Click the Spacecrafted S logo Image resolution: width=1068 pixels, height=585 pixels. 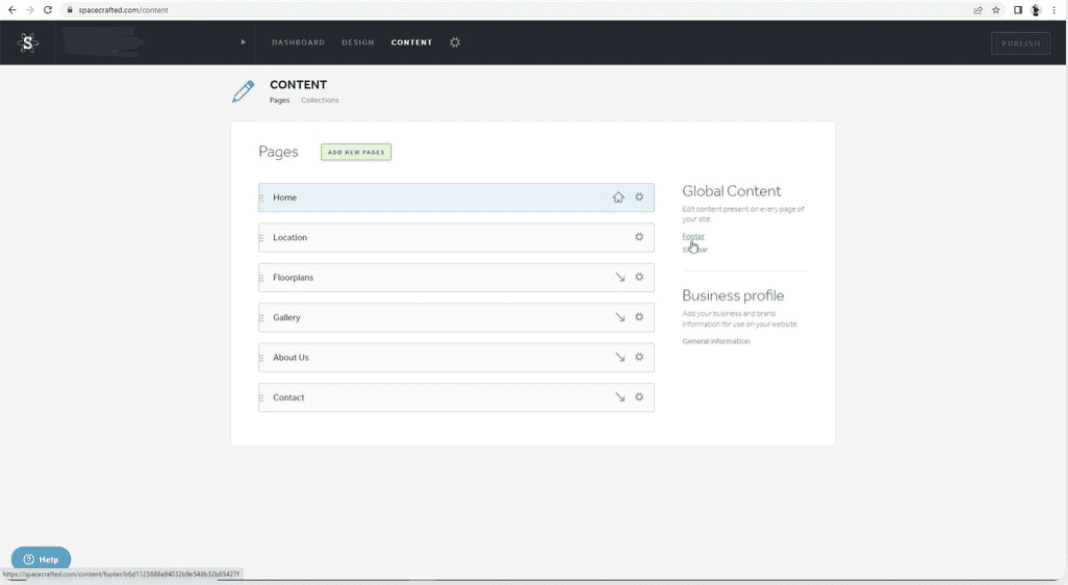(x=28, y=43)
